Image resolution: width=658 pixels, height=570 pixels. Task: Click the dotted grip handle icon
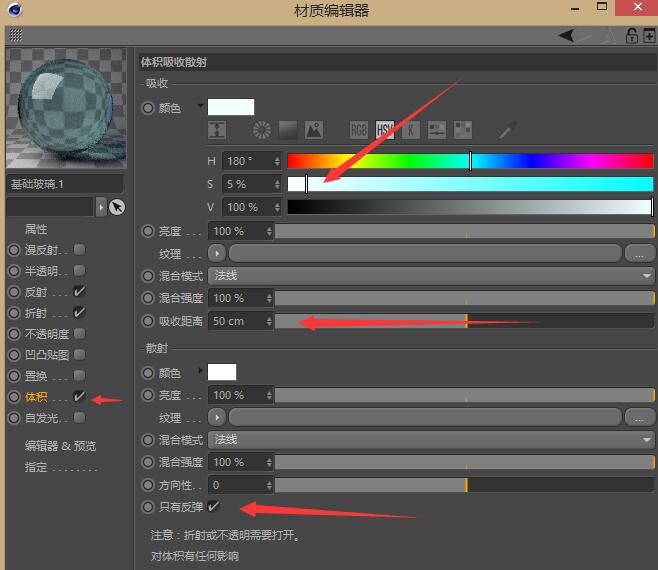click(16, 35)
